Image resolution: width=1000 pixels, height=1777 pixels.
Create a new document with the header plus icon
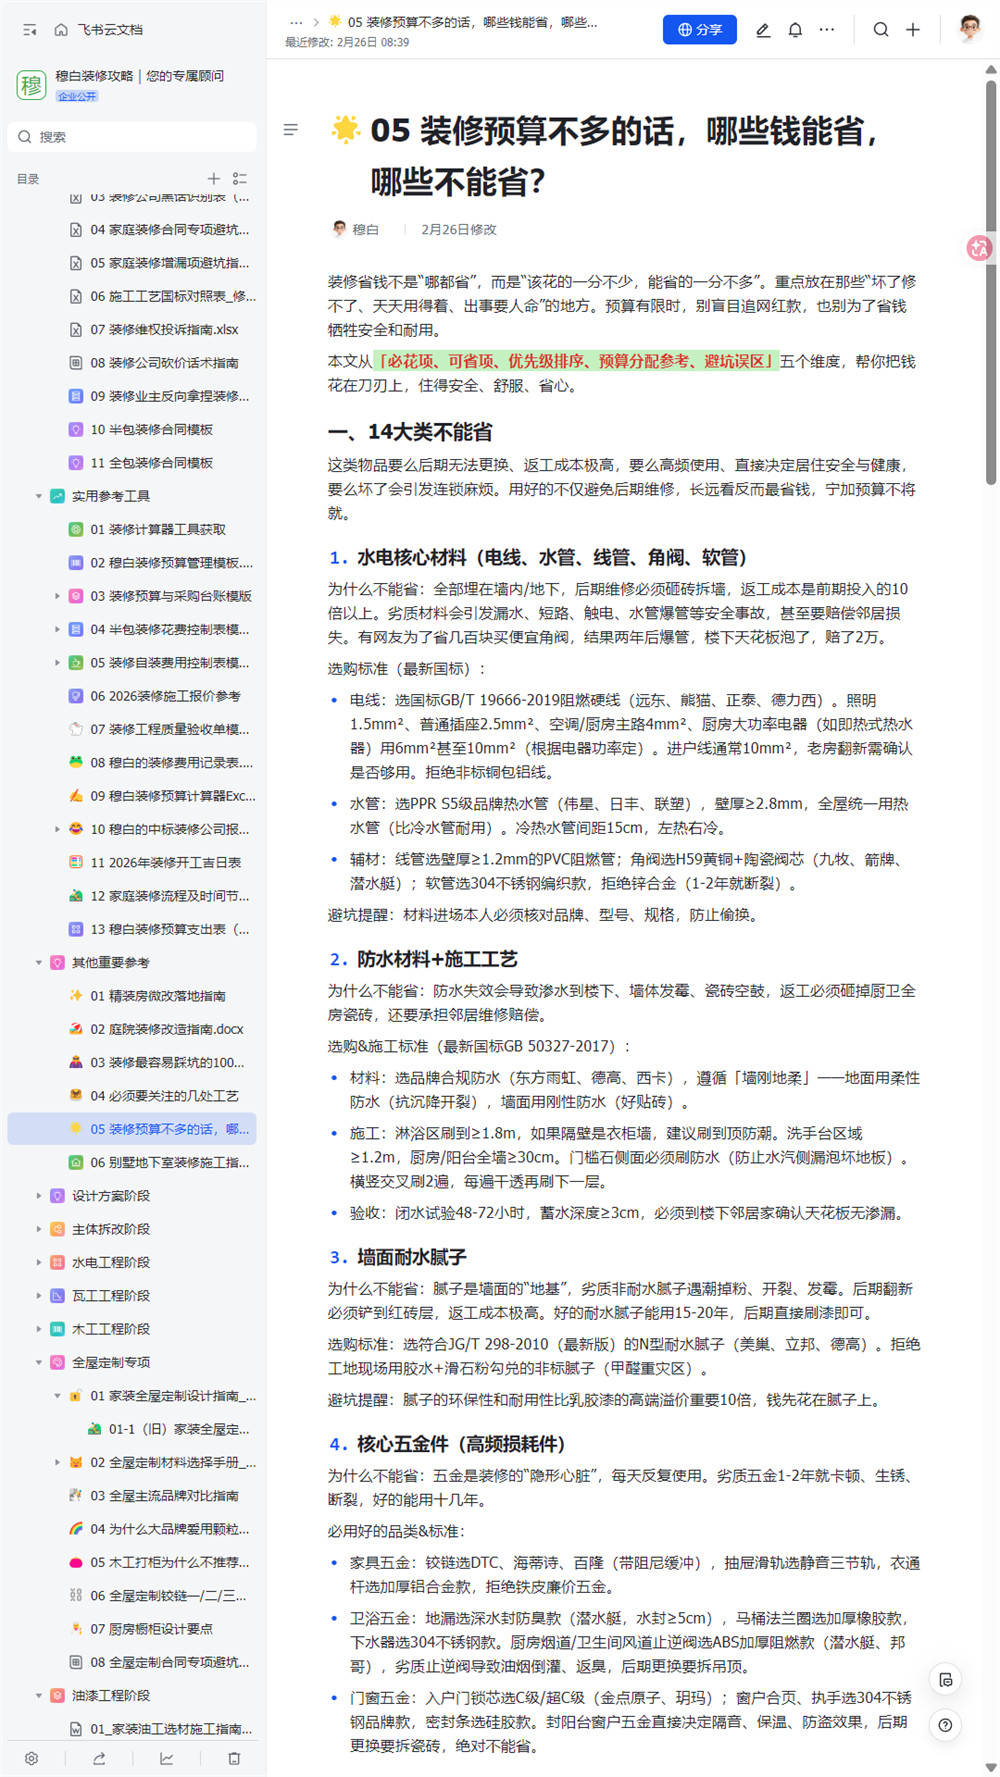point(913,30)
